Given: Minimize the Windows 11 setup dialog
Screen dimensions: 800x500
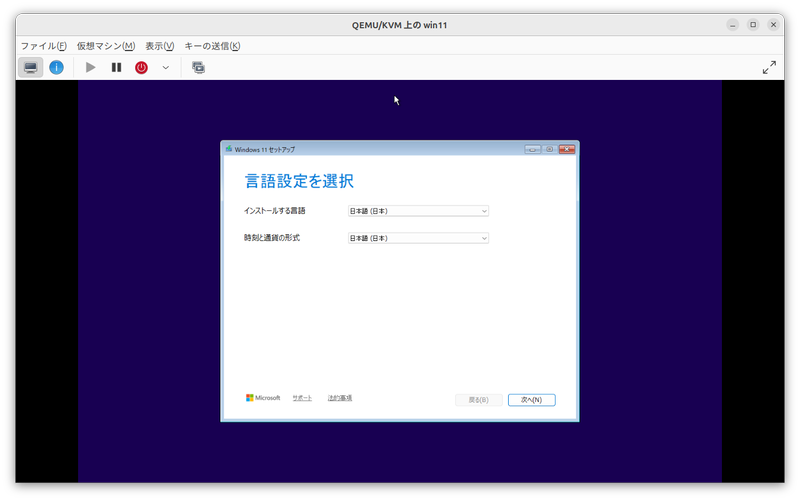Looking at the screenshot, I should pyautogui.click(x=532, y=149).
